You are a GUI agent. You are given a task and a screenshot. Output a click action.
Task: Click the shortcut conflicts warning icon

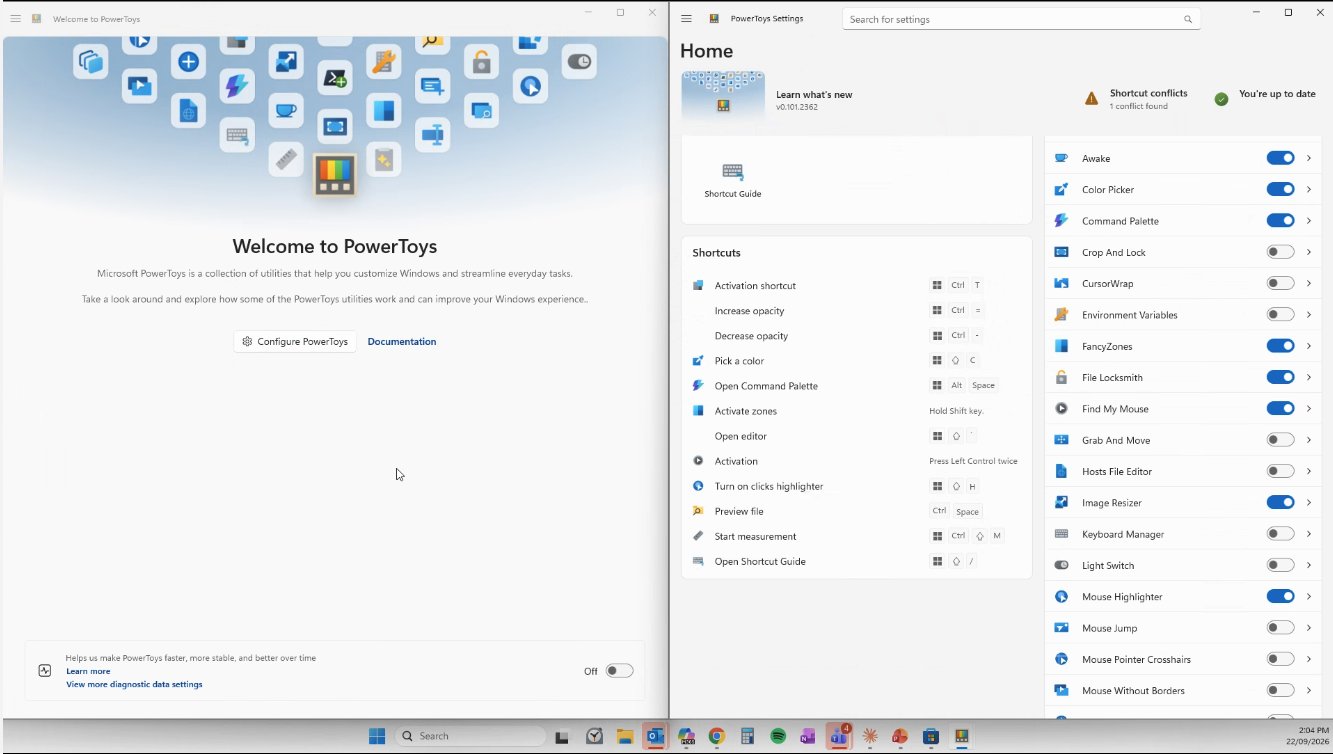1092,99
